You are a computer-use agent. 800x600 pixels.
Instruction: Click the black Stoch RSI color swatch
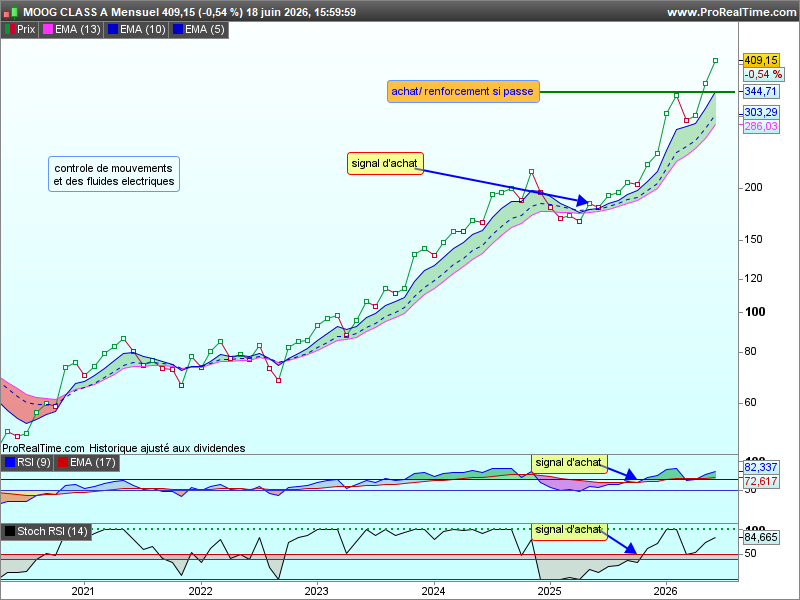pos(10,531)
